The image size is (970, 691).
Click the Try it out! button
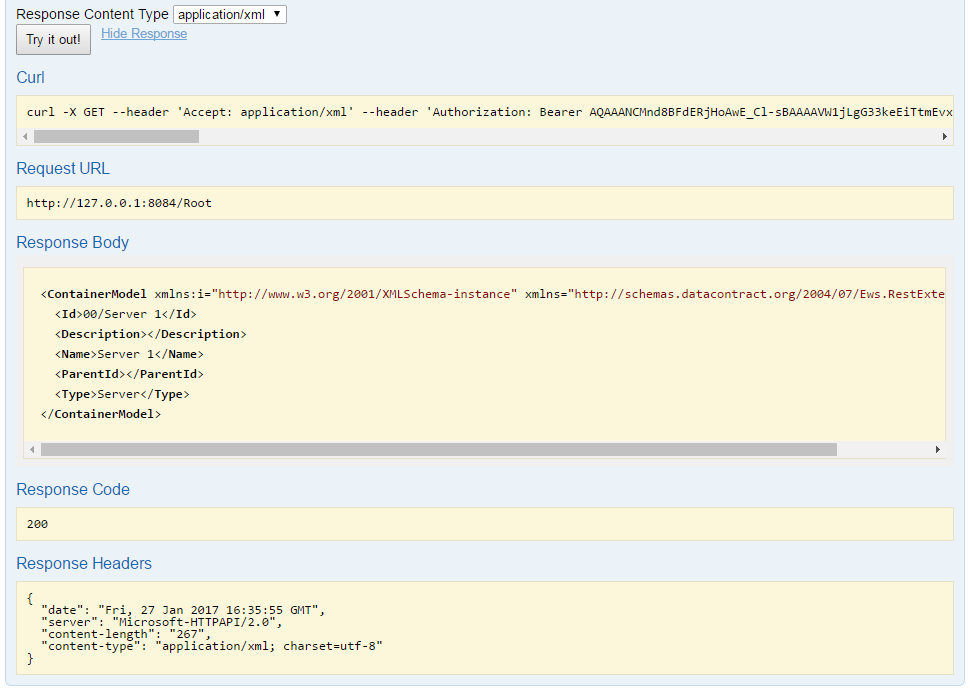coord(53,40)
